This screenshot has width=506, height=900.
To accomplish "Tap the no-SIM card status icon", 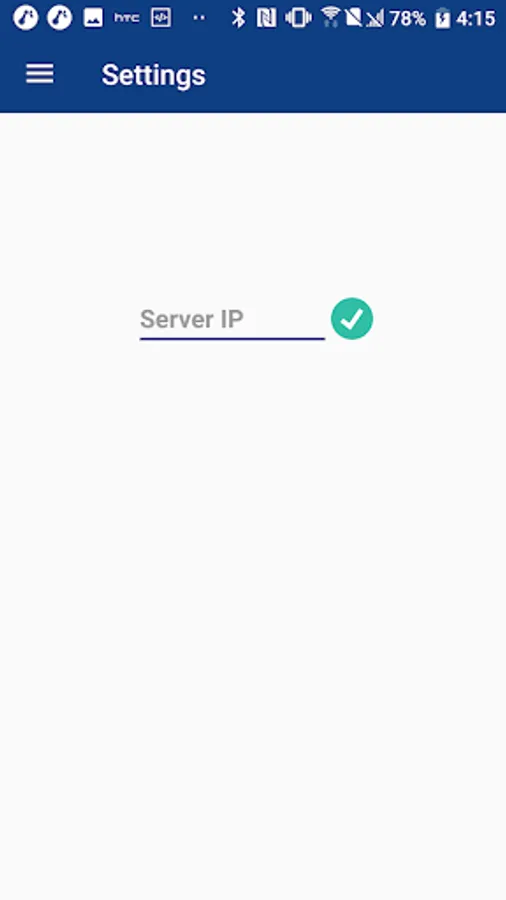I will [x=353, y=17].
